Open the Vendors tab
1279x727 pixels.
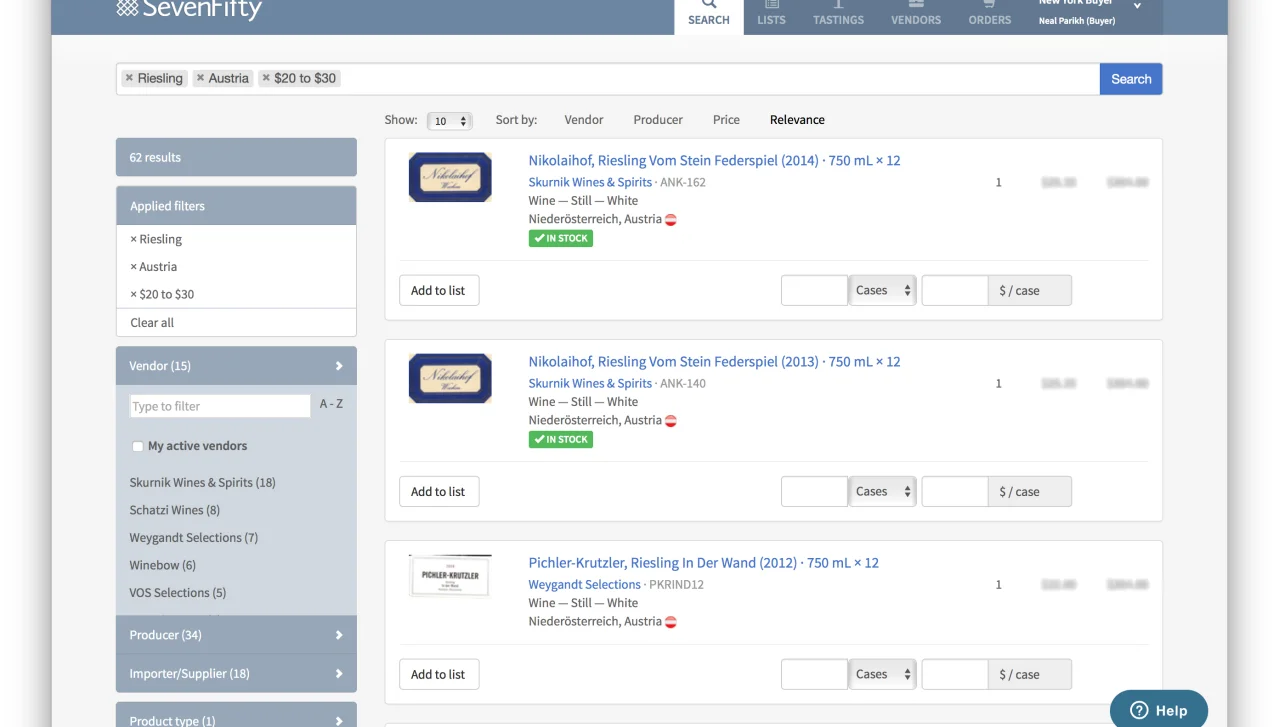[916, 14]
